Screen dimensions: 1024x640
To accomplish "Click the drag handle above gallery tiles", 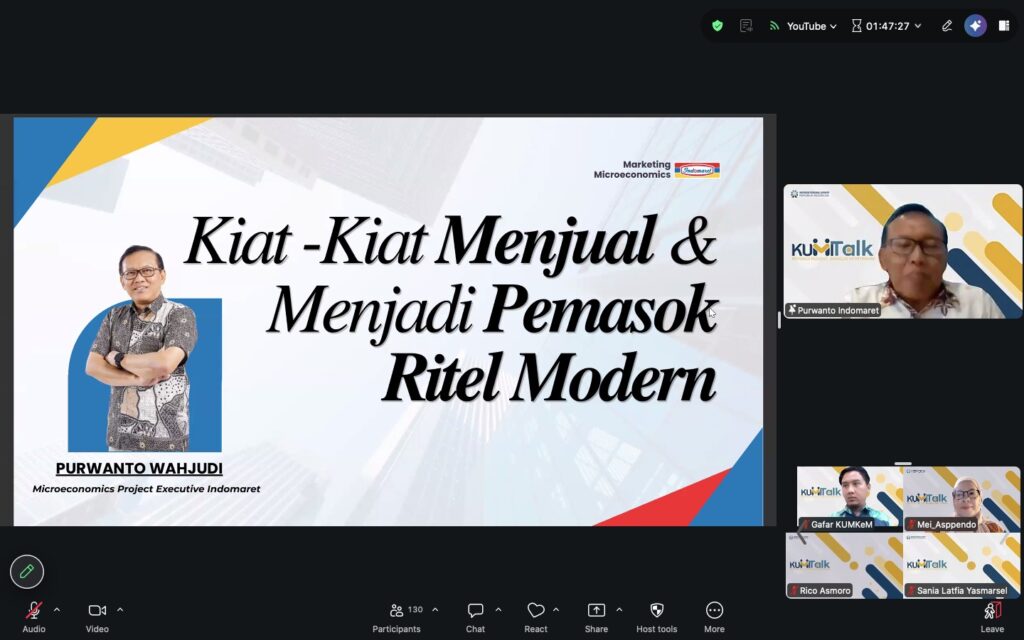I will [x=903, y=463].
